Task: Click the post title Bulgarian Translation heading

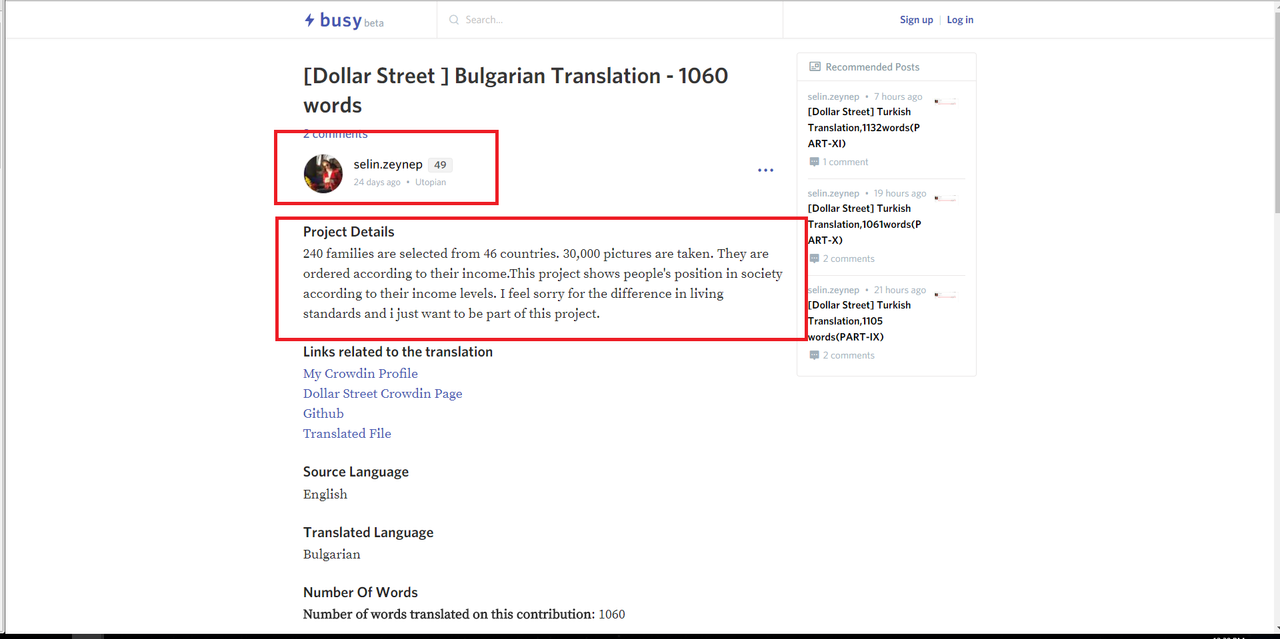Action: coord(516,90)
